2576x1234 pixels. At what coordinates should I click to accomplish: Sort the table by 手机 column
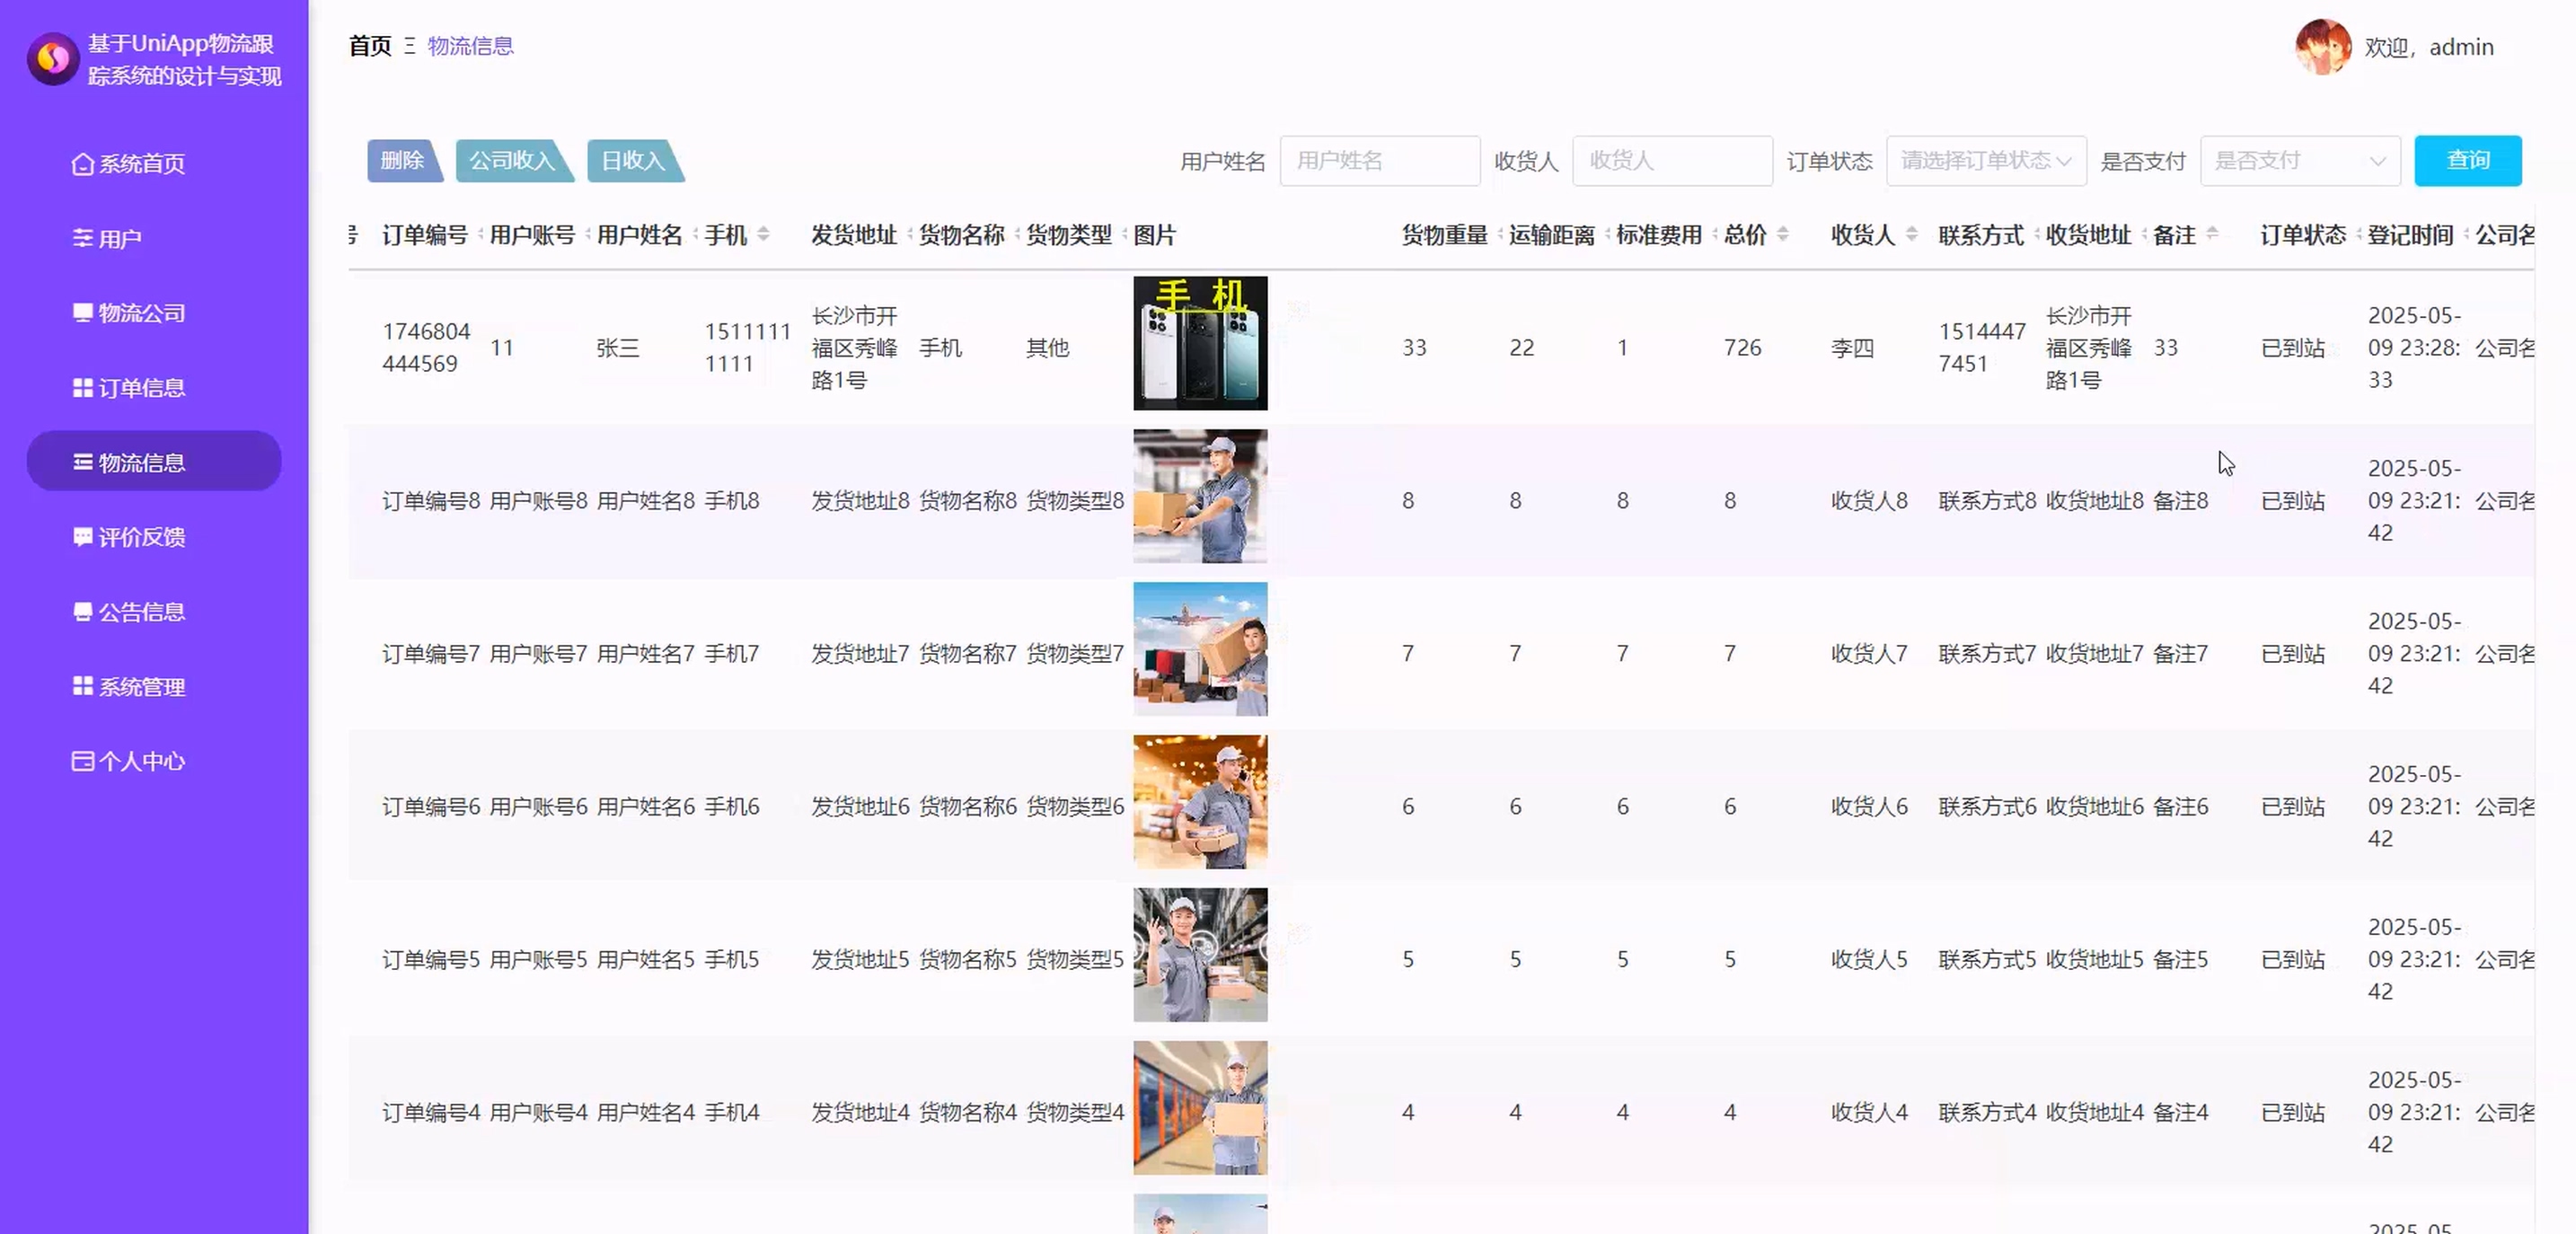click(763, 235)
